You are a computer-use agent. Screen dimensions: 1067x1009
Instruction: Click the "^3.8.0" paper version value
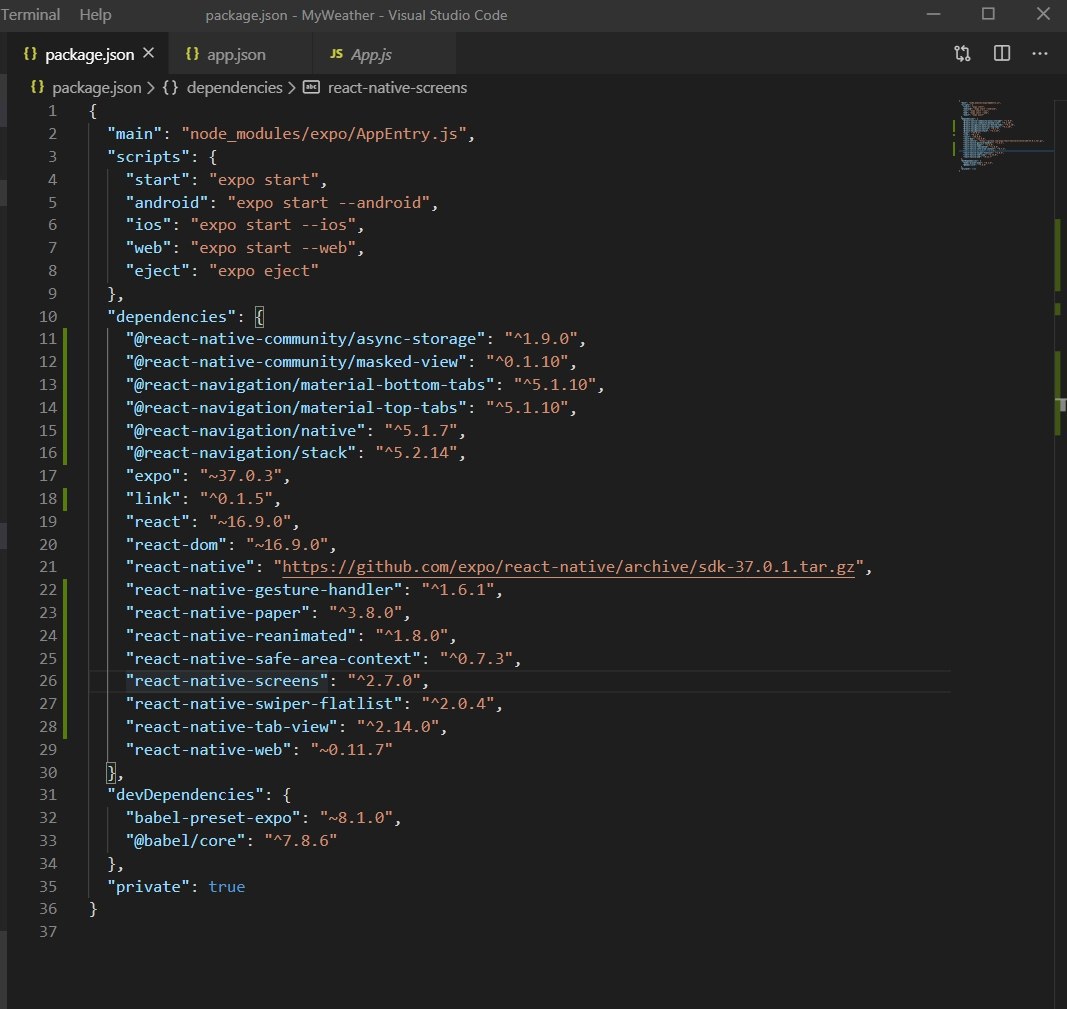tap(365, 612)
